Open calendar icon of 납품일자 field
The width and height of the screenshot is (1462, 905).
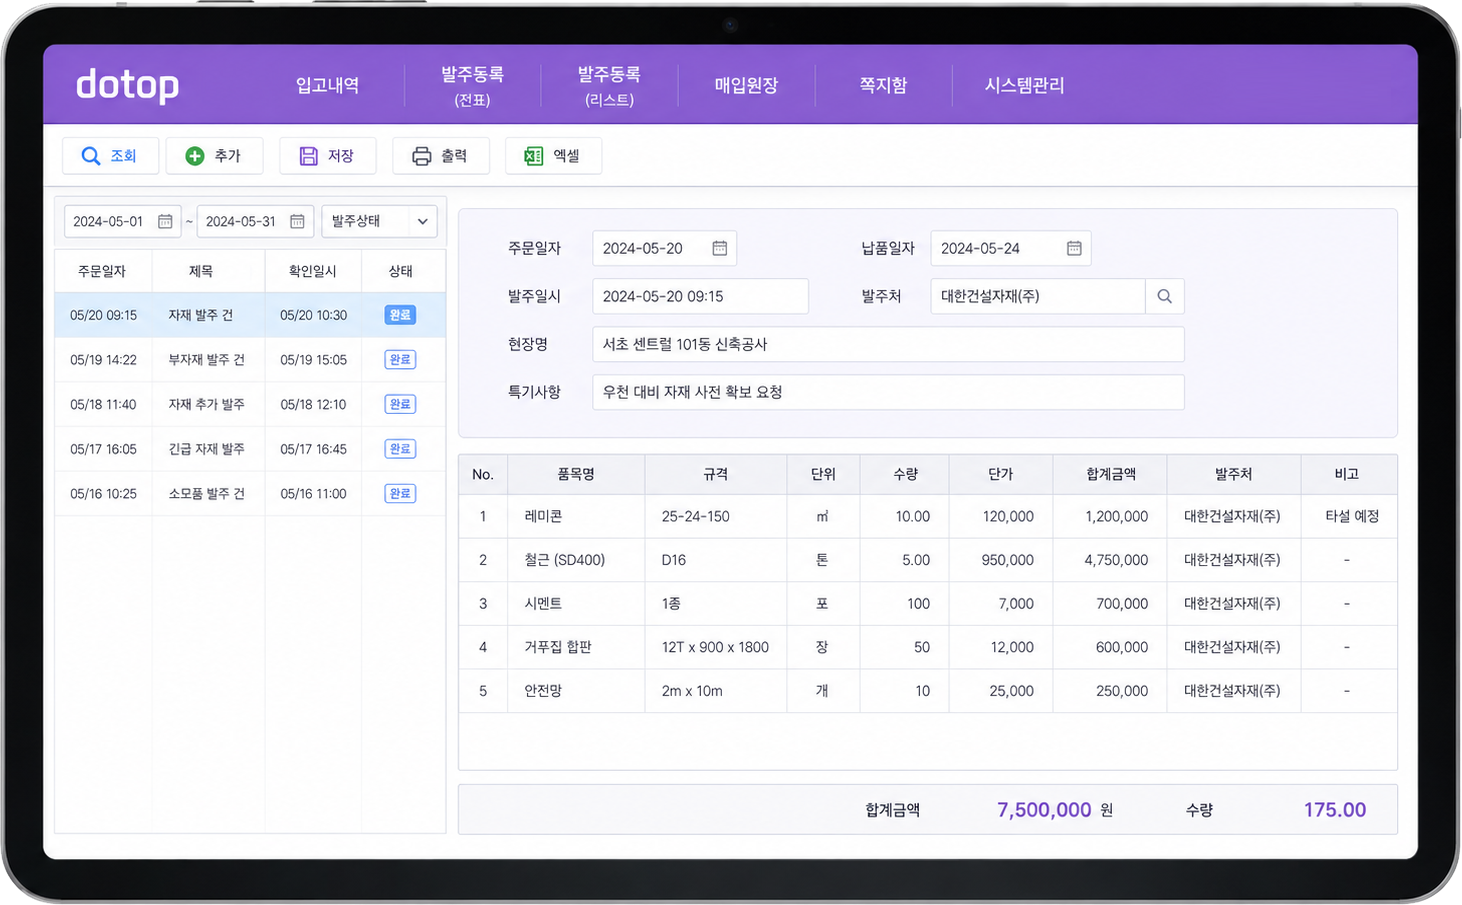[x=1074, y=248]
